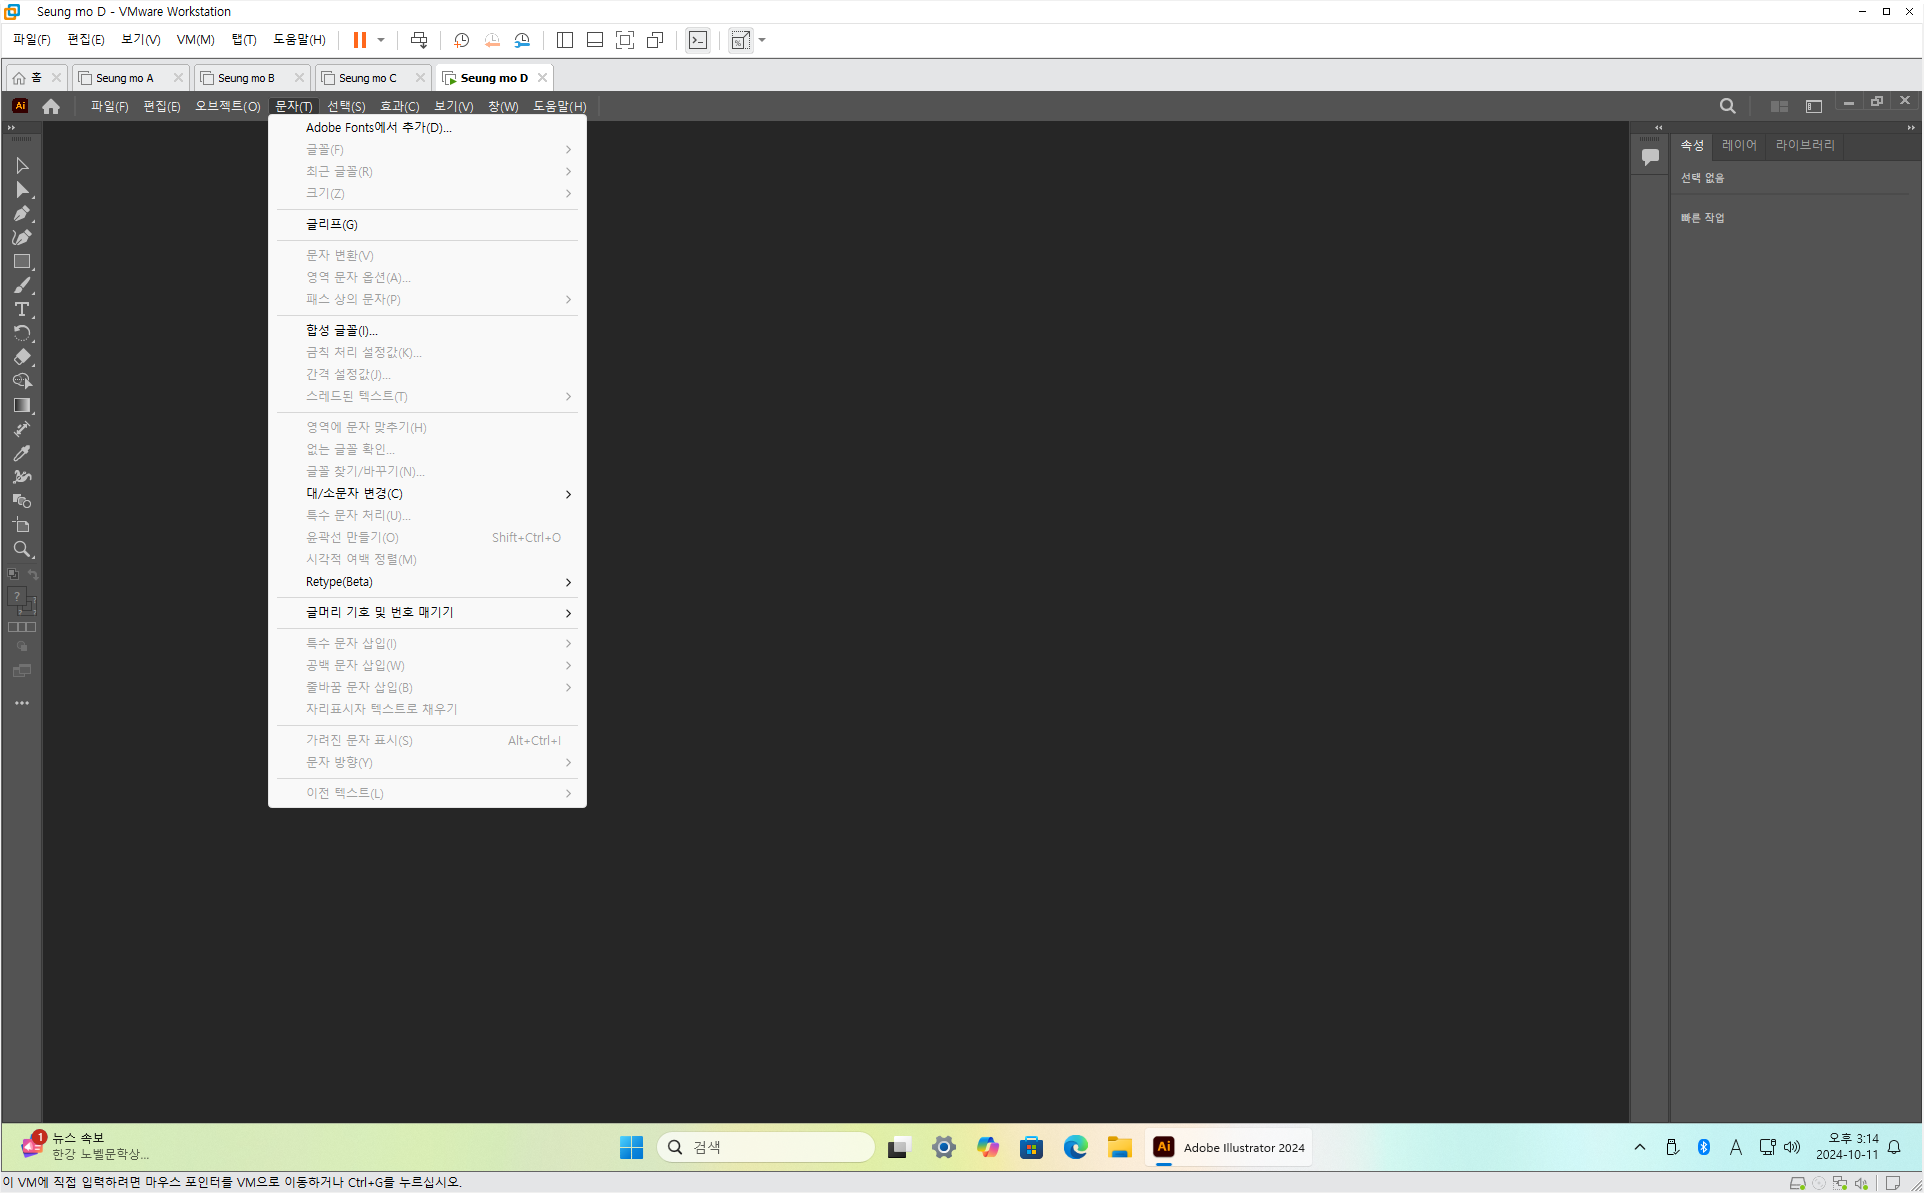Open File Explorer from taskbar
The height and width of the screenshot is (1193, 1924).
[1119, 1147]
